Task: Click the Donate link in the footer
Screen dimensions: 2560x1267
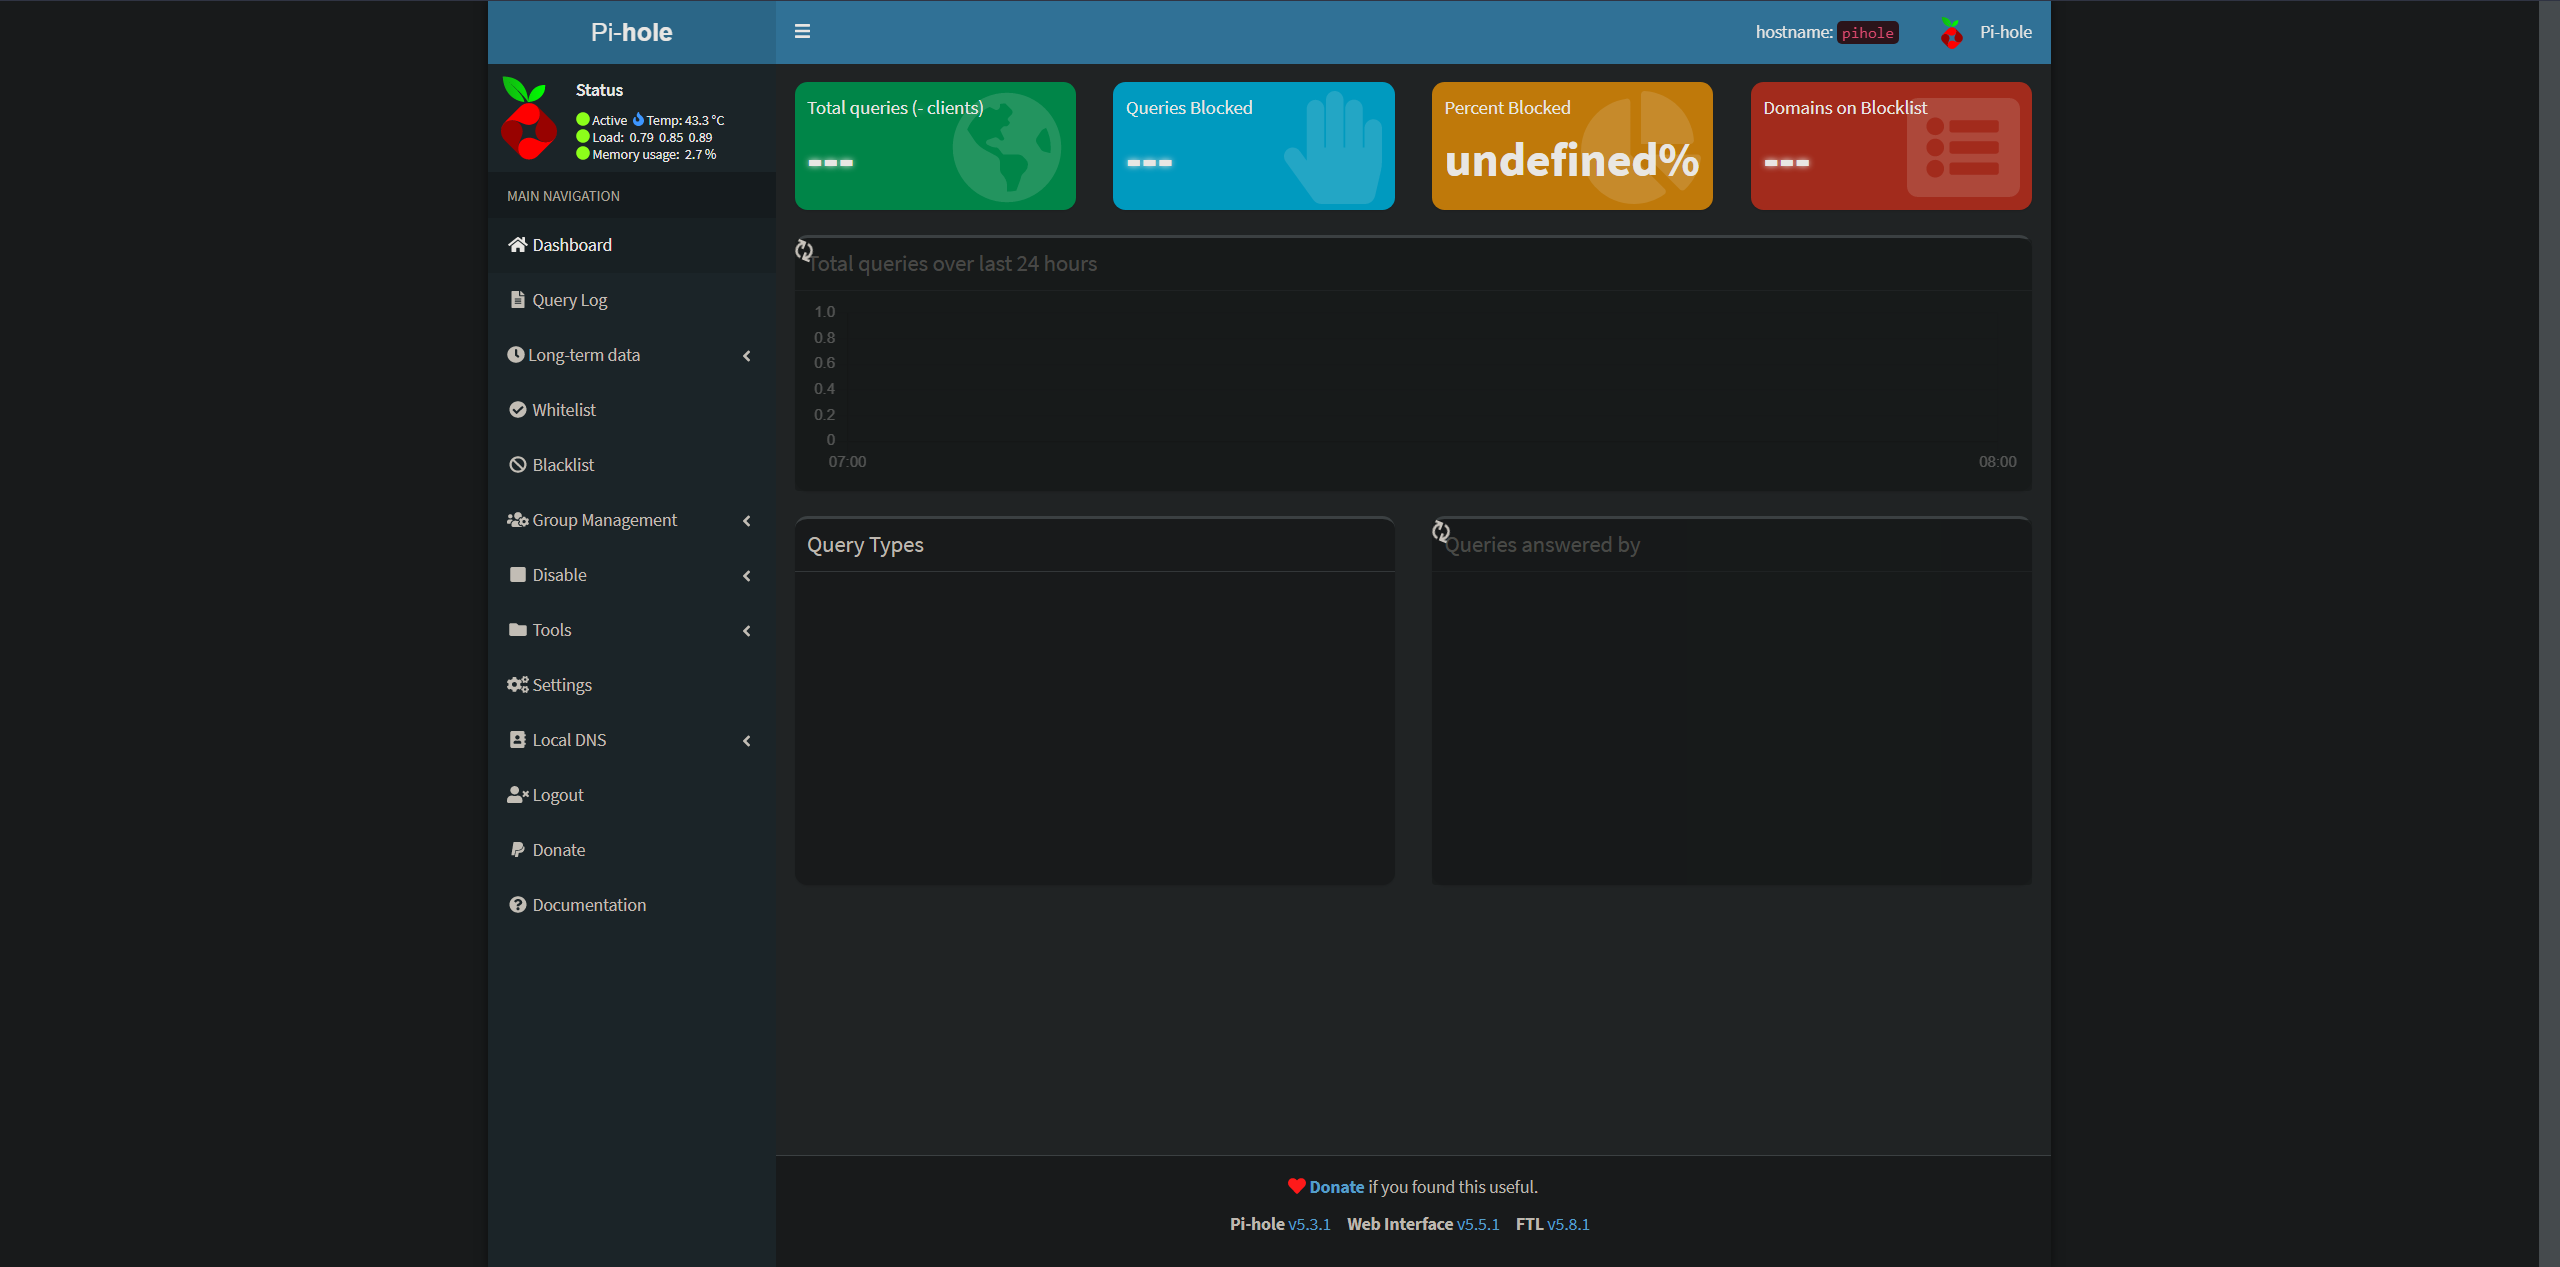Action: pos(1336,1187)
